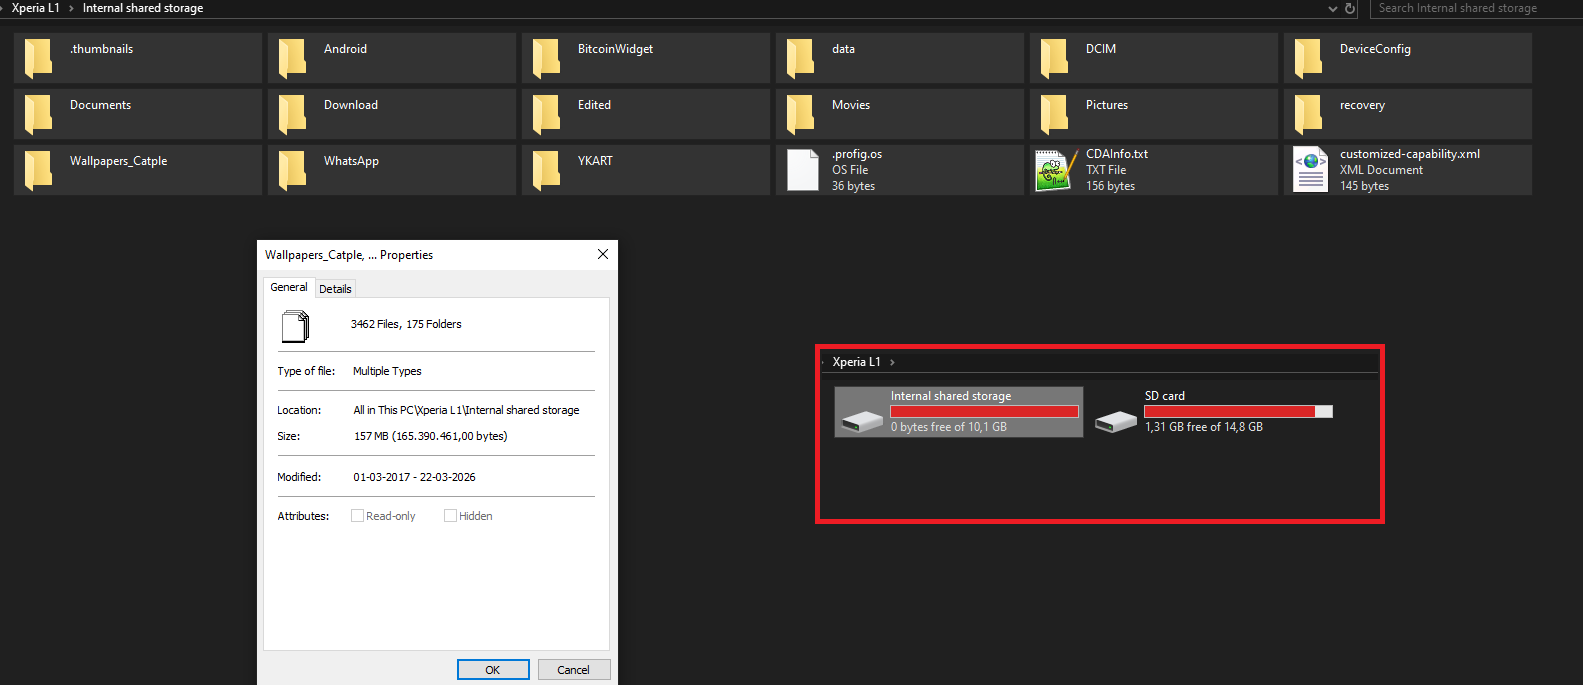This screenshot has height=685, width=1583.
Task: Select the Movies folder icon
Action: pos(800,114)
